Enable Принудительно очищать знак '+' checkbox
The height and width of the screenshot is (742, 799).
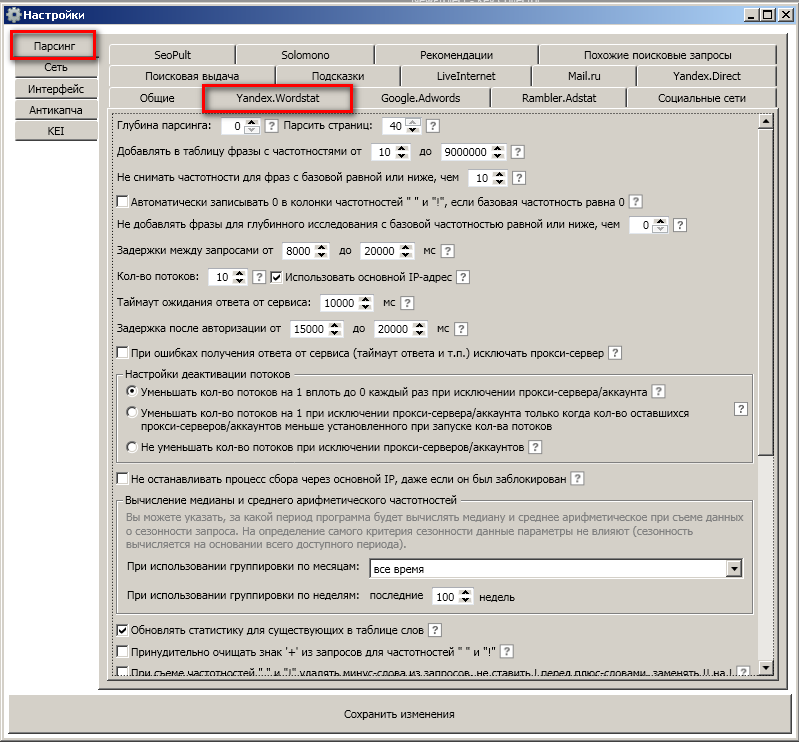tap(122, 651)
